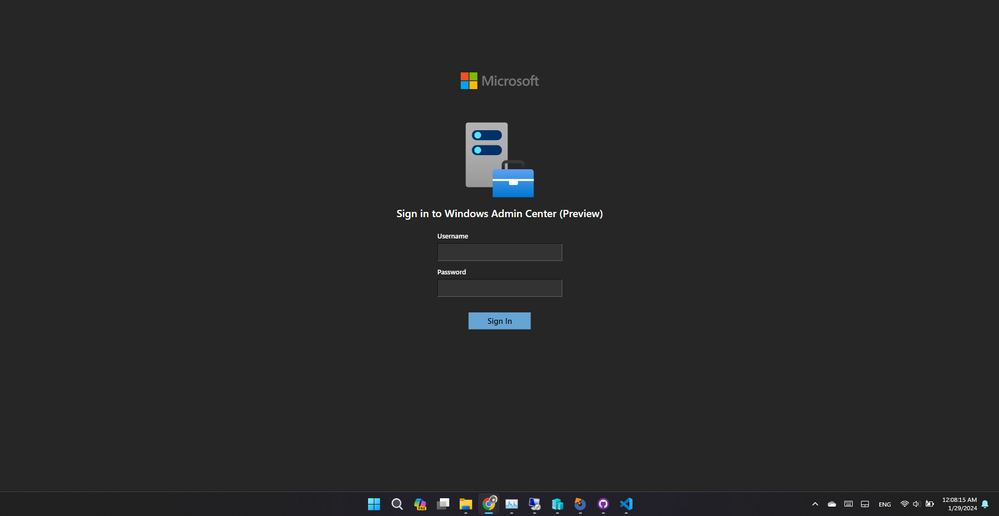Click the battery tray icon

[930, 504]
